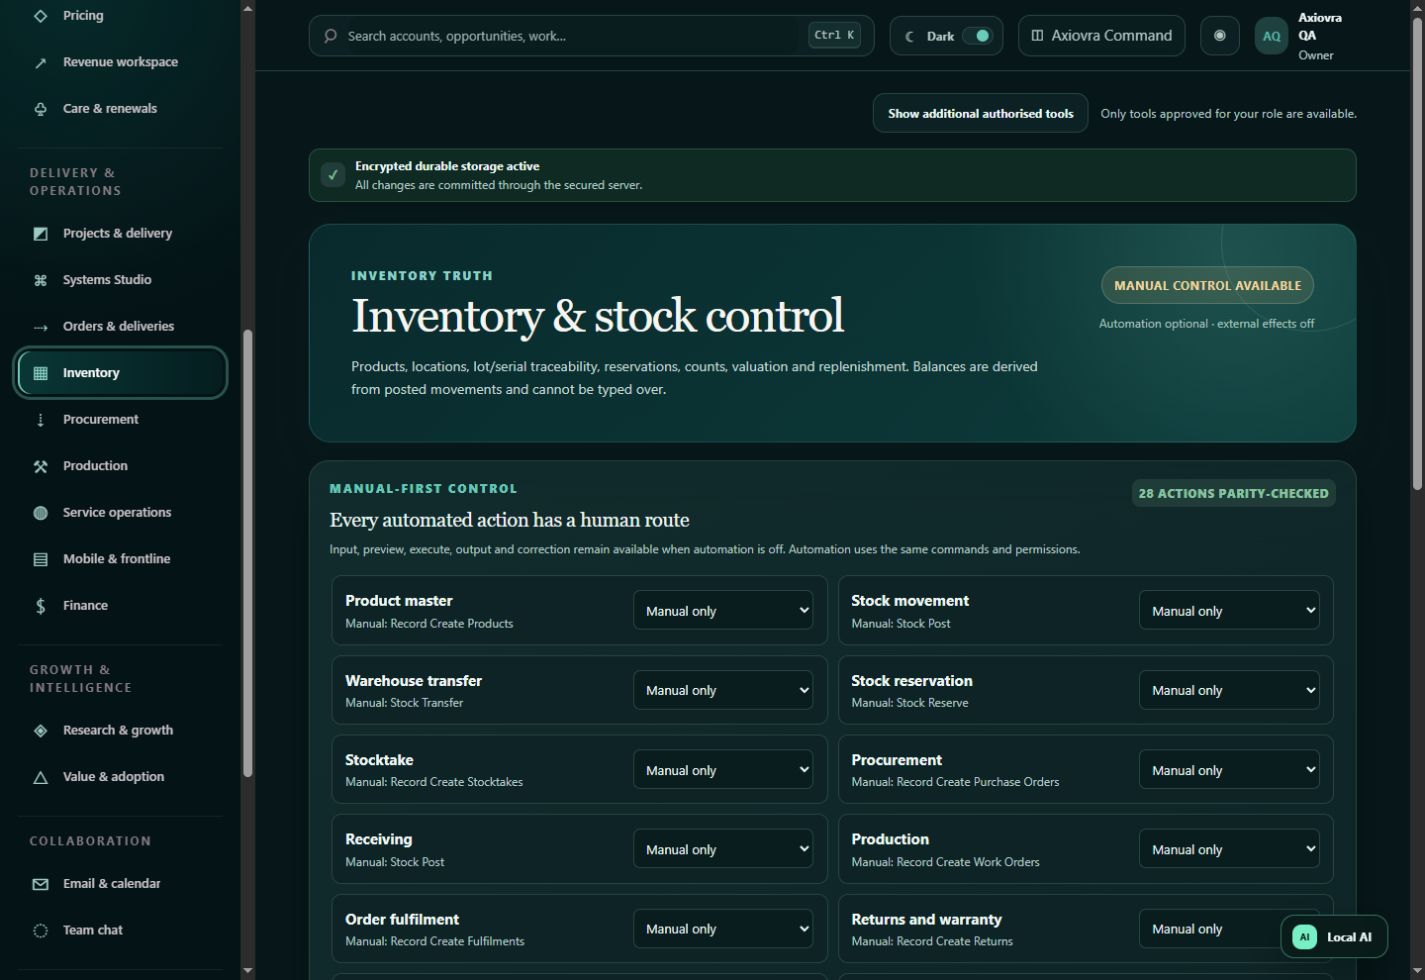Open the Stock reservation mode dropdown

point(1229,690)
